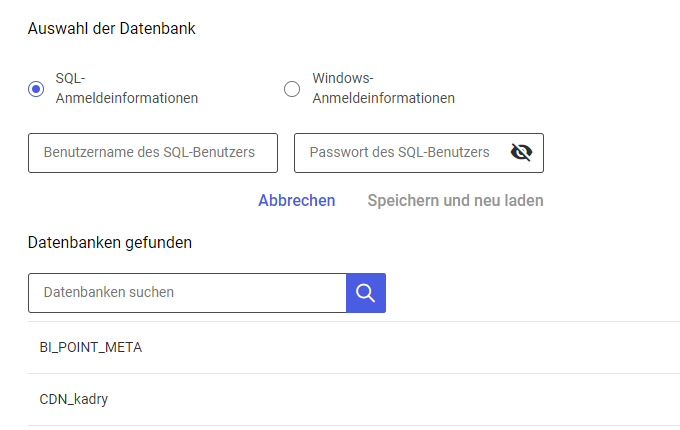Click the blue magnifier search button

366,293
